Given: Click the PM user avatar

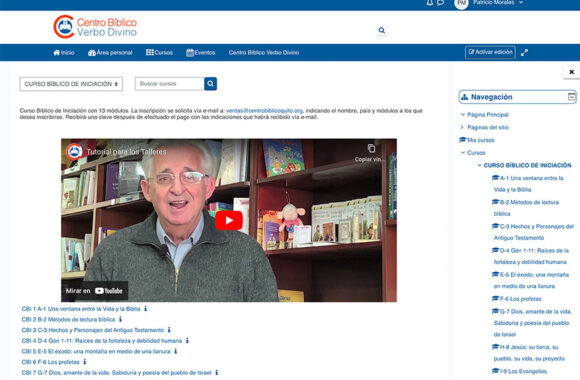Looking at the screenshot, I should 461,3.
